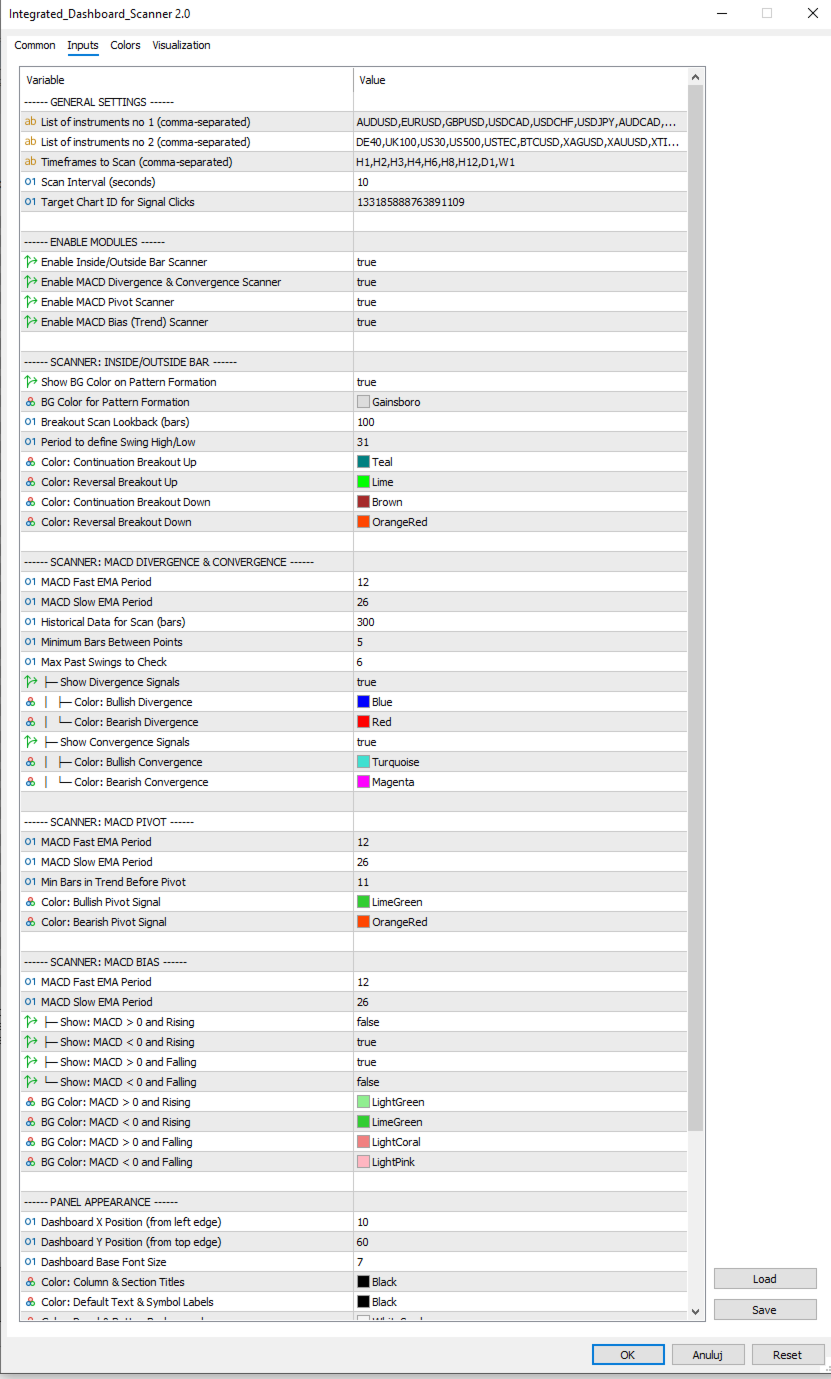Click the Blue Bullish Divergence color swatch
The width and height of the screenshot is (831, 1379).
tap(364, 702)
